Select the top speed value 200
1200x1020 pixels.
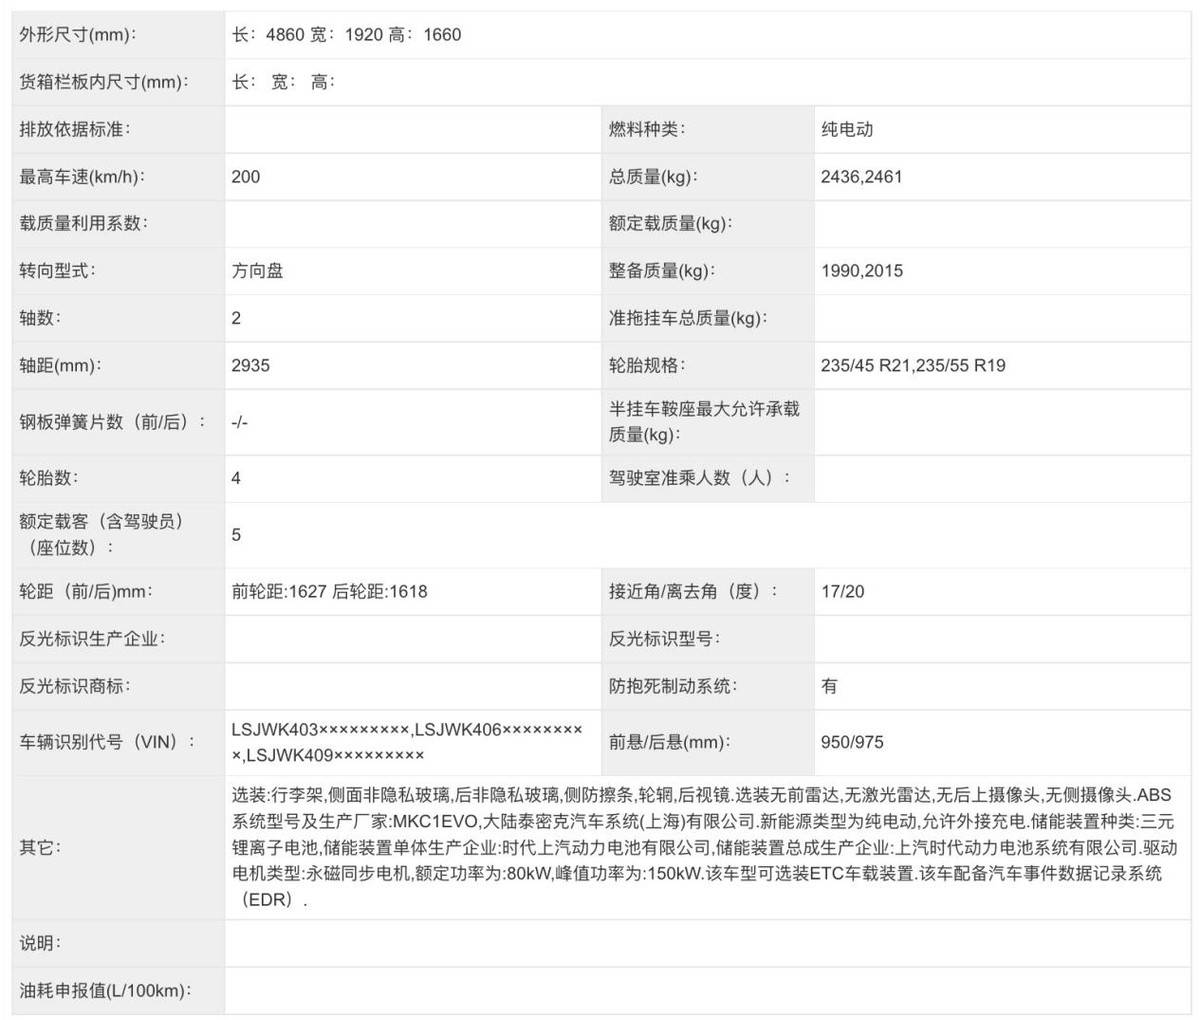[x=246, y=177]
